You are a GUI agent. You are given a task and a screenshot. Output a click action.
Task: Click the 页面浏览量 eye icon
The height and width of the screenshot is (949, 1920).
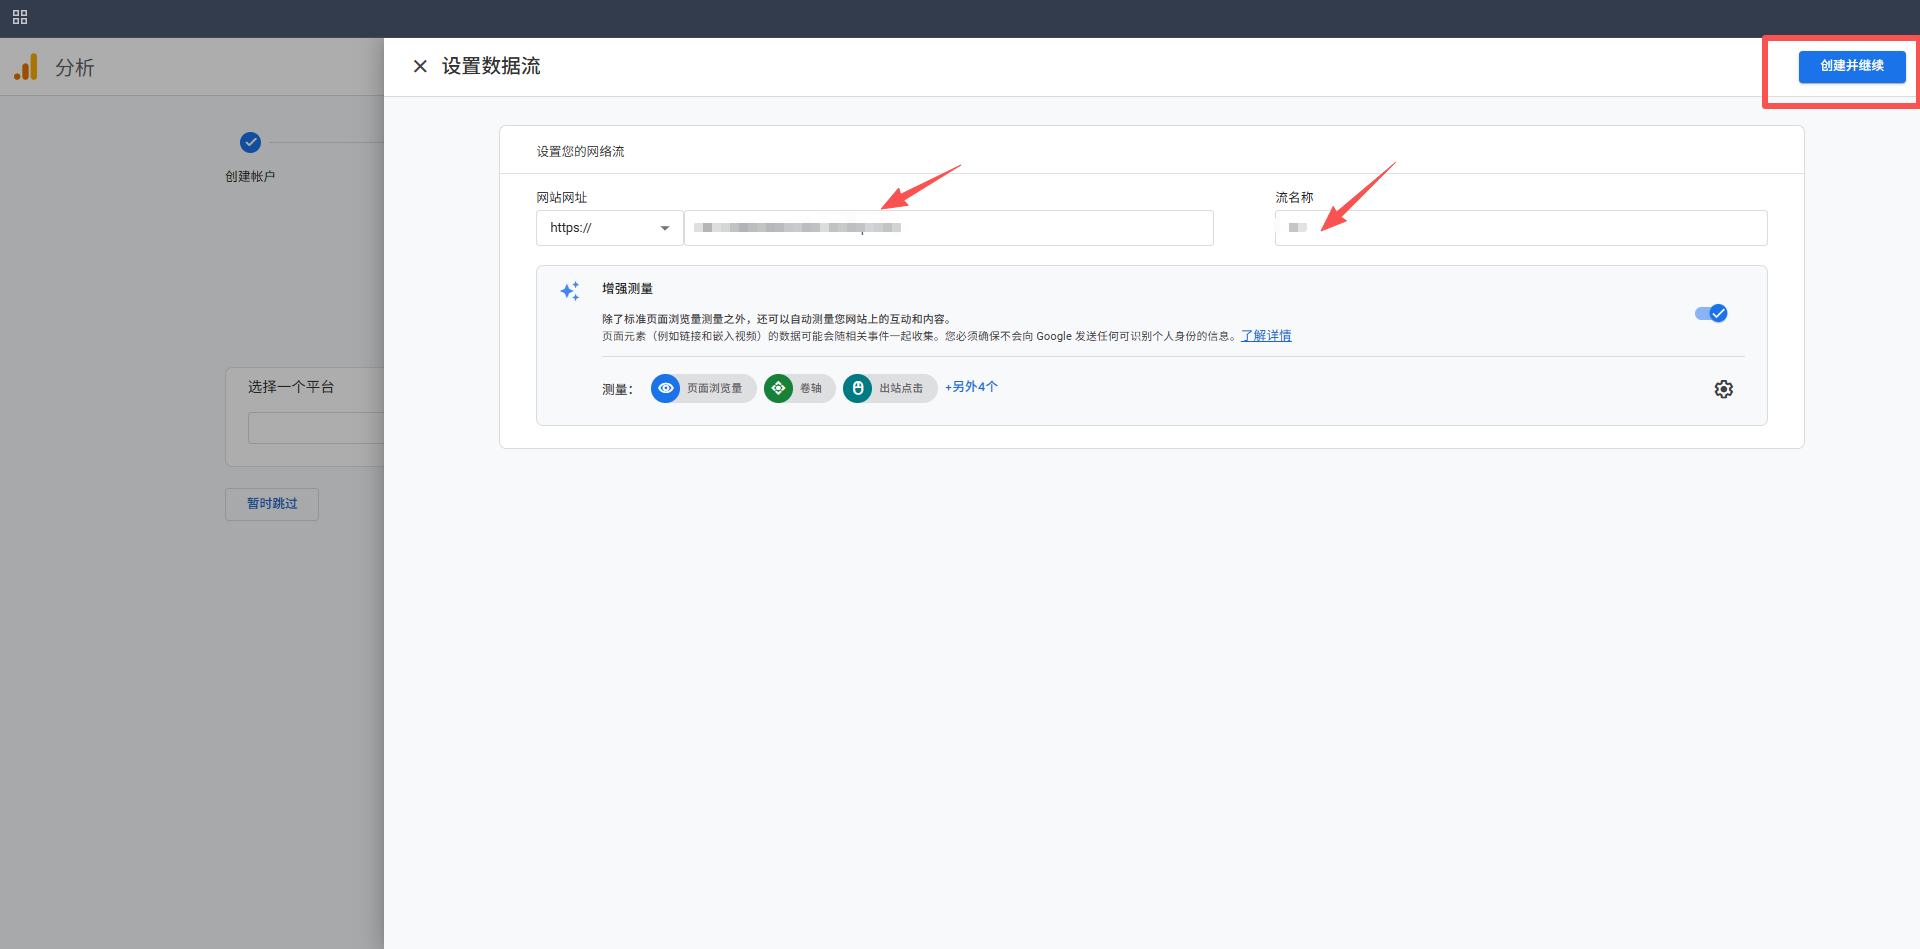pos(665,388)
